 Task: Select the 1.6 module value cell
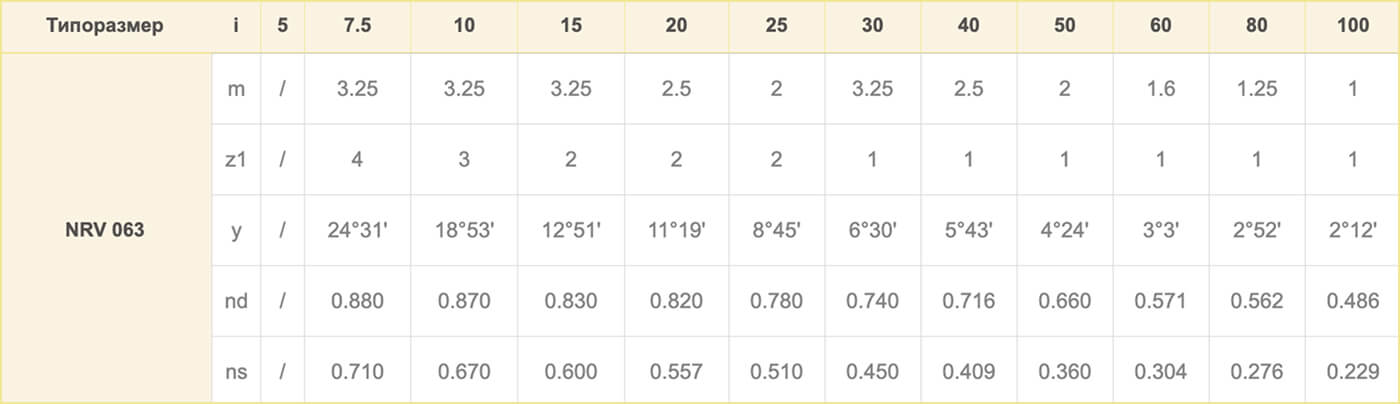pyautogui.click(x=1161, y=88)
